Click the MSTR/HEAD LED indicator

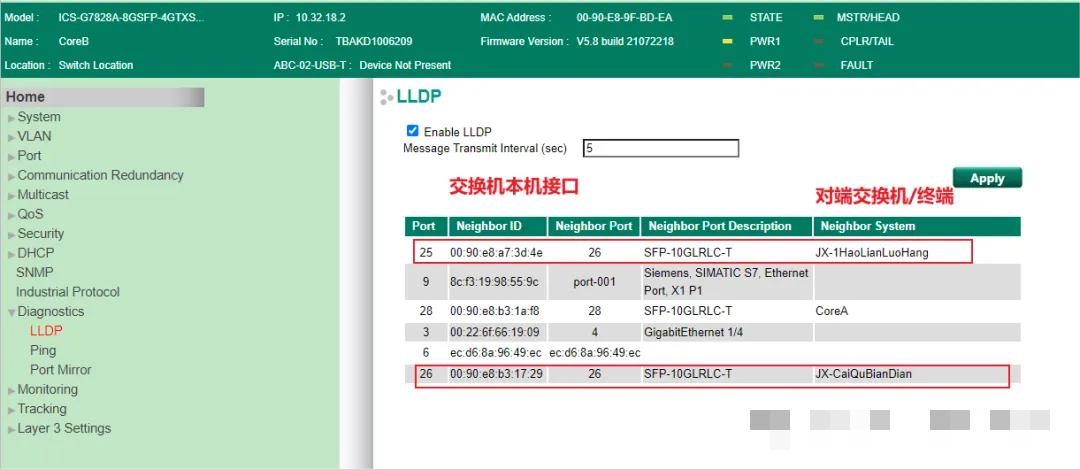[818, 18]
